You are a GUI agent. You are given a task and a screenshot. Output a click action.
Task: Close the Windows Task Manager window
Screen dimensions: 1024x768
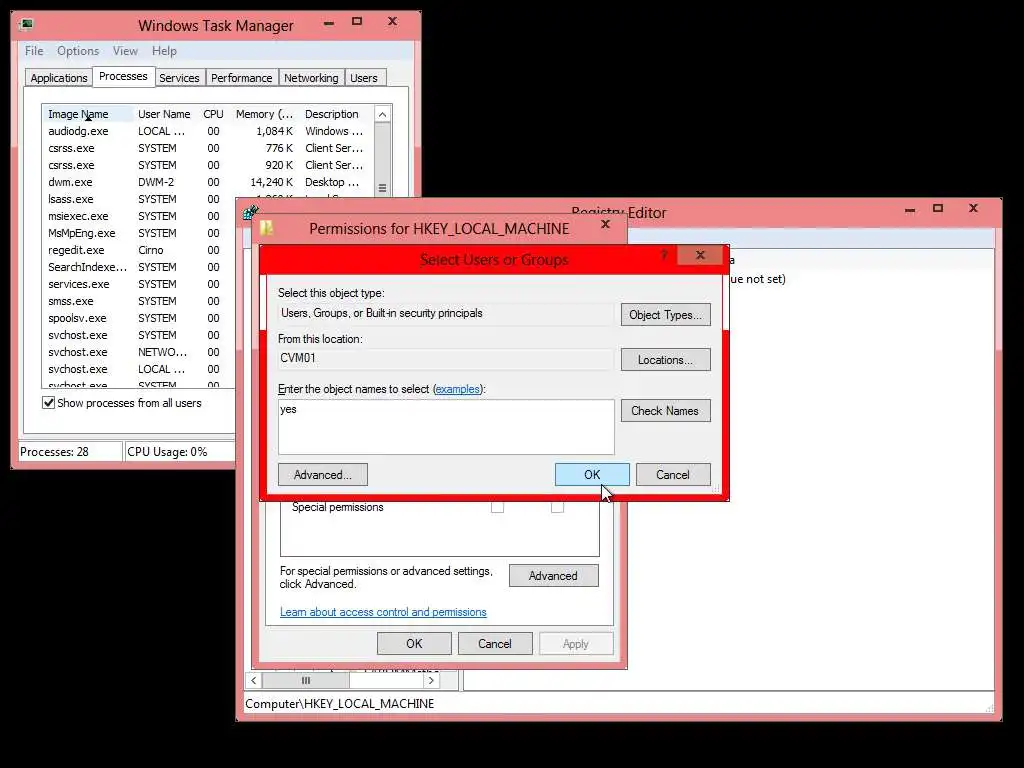tap(392, 22)
